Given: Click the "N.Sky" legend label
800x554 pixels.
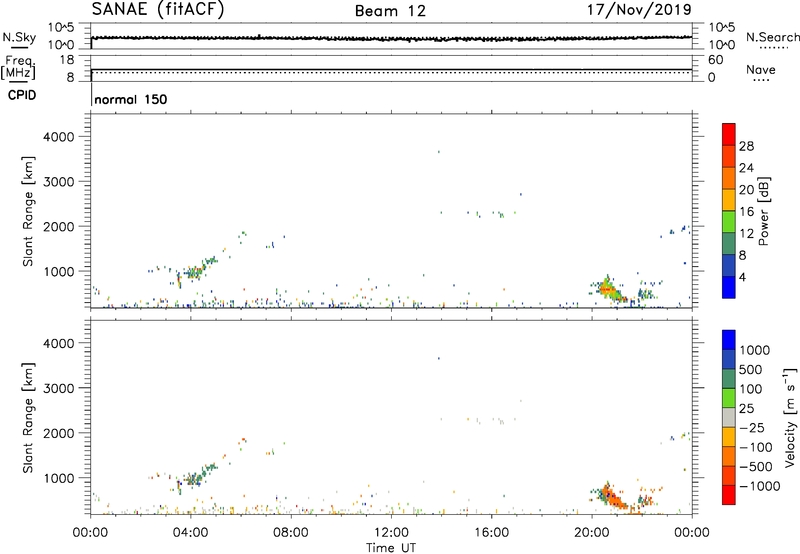Looking at the screenshot, I should click(x=19, y=37).
